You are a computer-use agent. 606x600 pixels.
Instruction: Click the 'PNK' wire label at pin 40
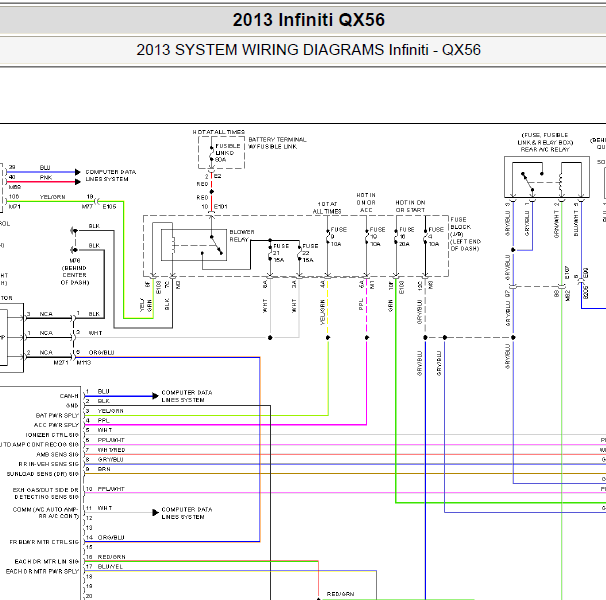tap(46, 177)
